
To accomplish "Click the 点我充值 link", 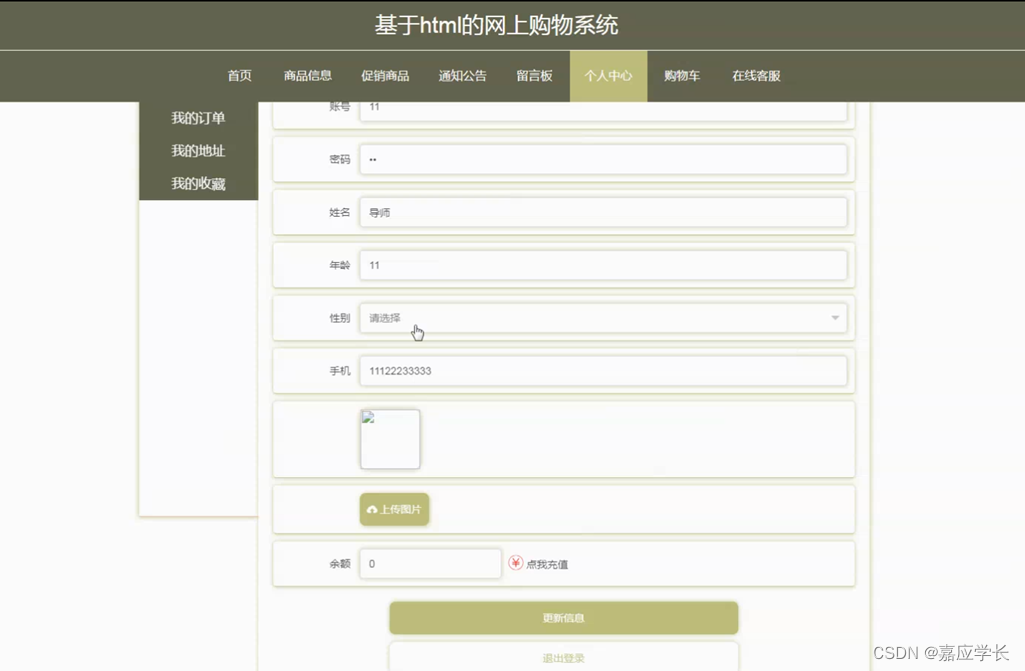I will 547,564.
